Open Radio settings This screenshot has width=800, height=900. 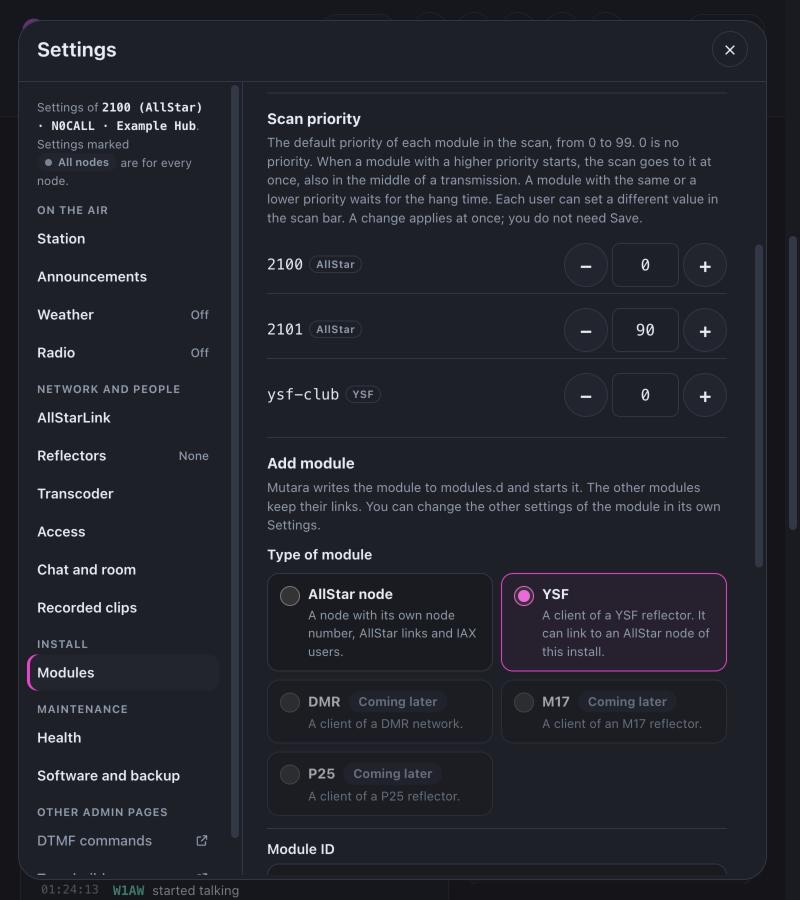(x=123, y=352)
